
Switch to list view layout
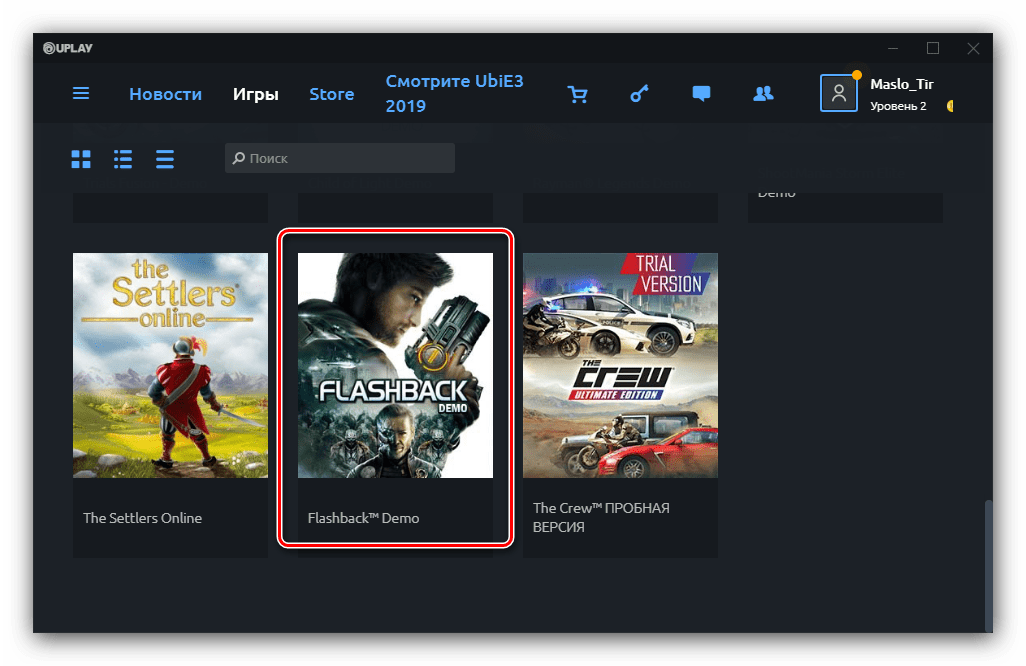point(123,158)
